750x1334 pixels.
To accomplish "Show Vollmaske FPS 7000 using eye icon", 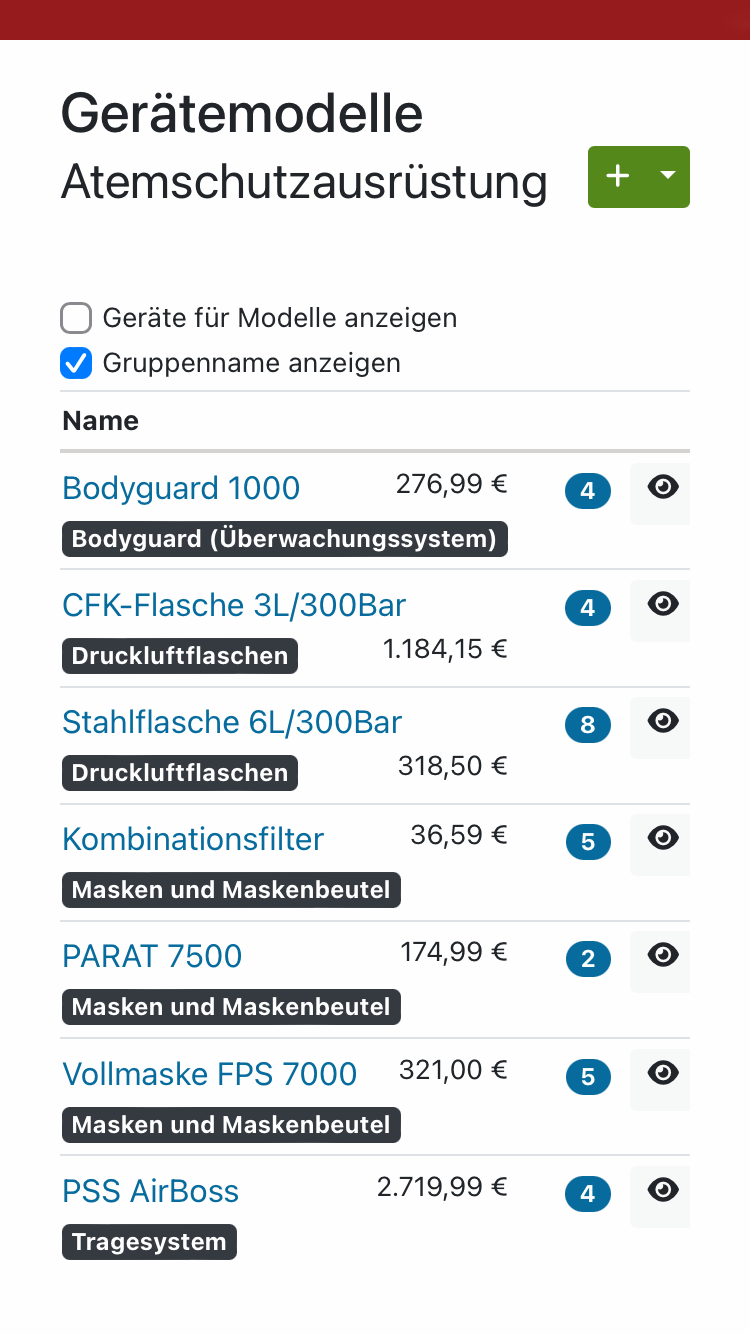I will coord(661,1075).
